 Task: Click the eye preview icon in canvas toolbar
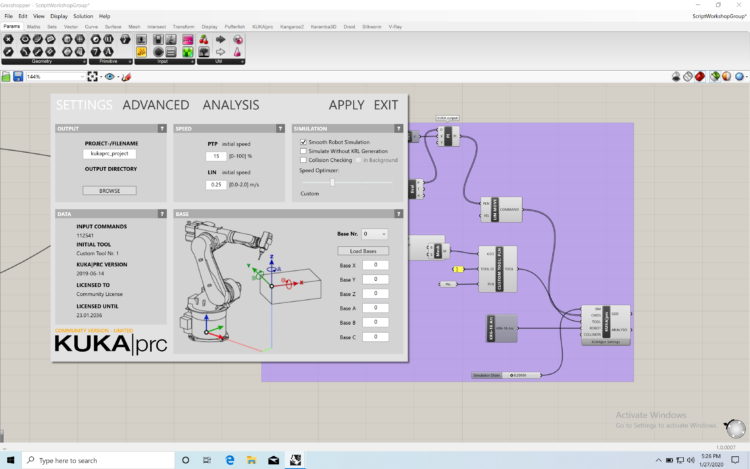tap(111, 76)
